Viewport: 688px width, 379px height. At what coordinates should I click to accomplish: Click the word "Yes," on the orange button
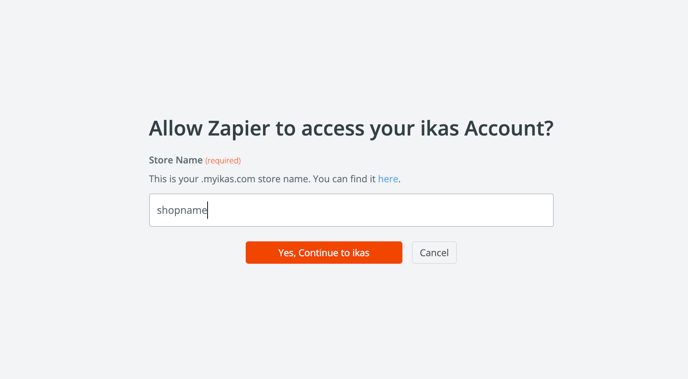click(287, 253)
